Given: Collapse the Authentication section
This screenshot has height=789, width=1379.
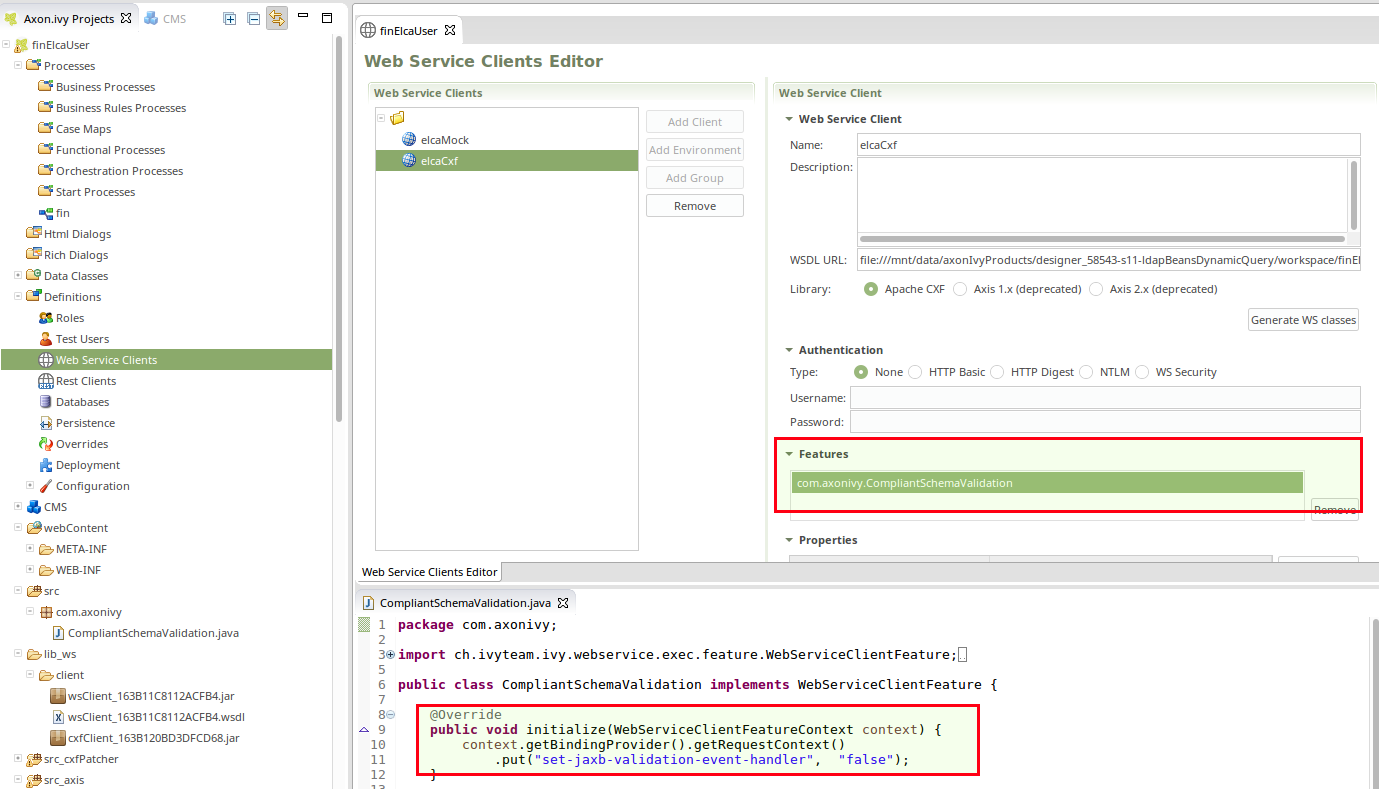Looking at the screenshot, I should click(x=789, y=350).
